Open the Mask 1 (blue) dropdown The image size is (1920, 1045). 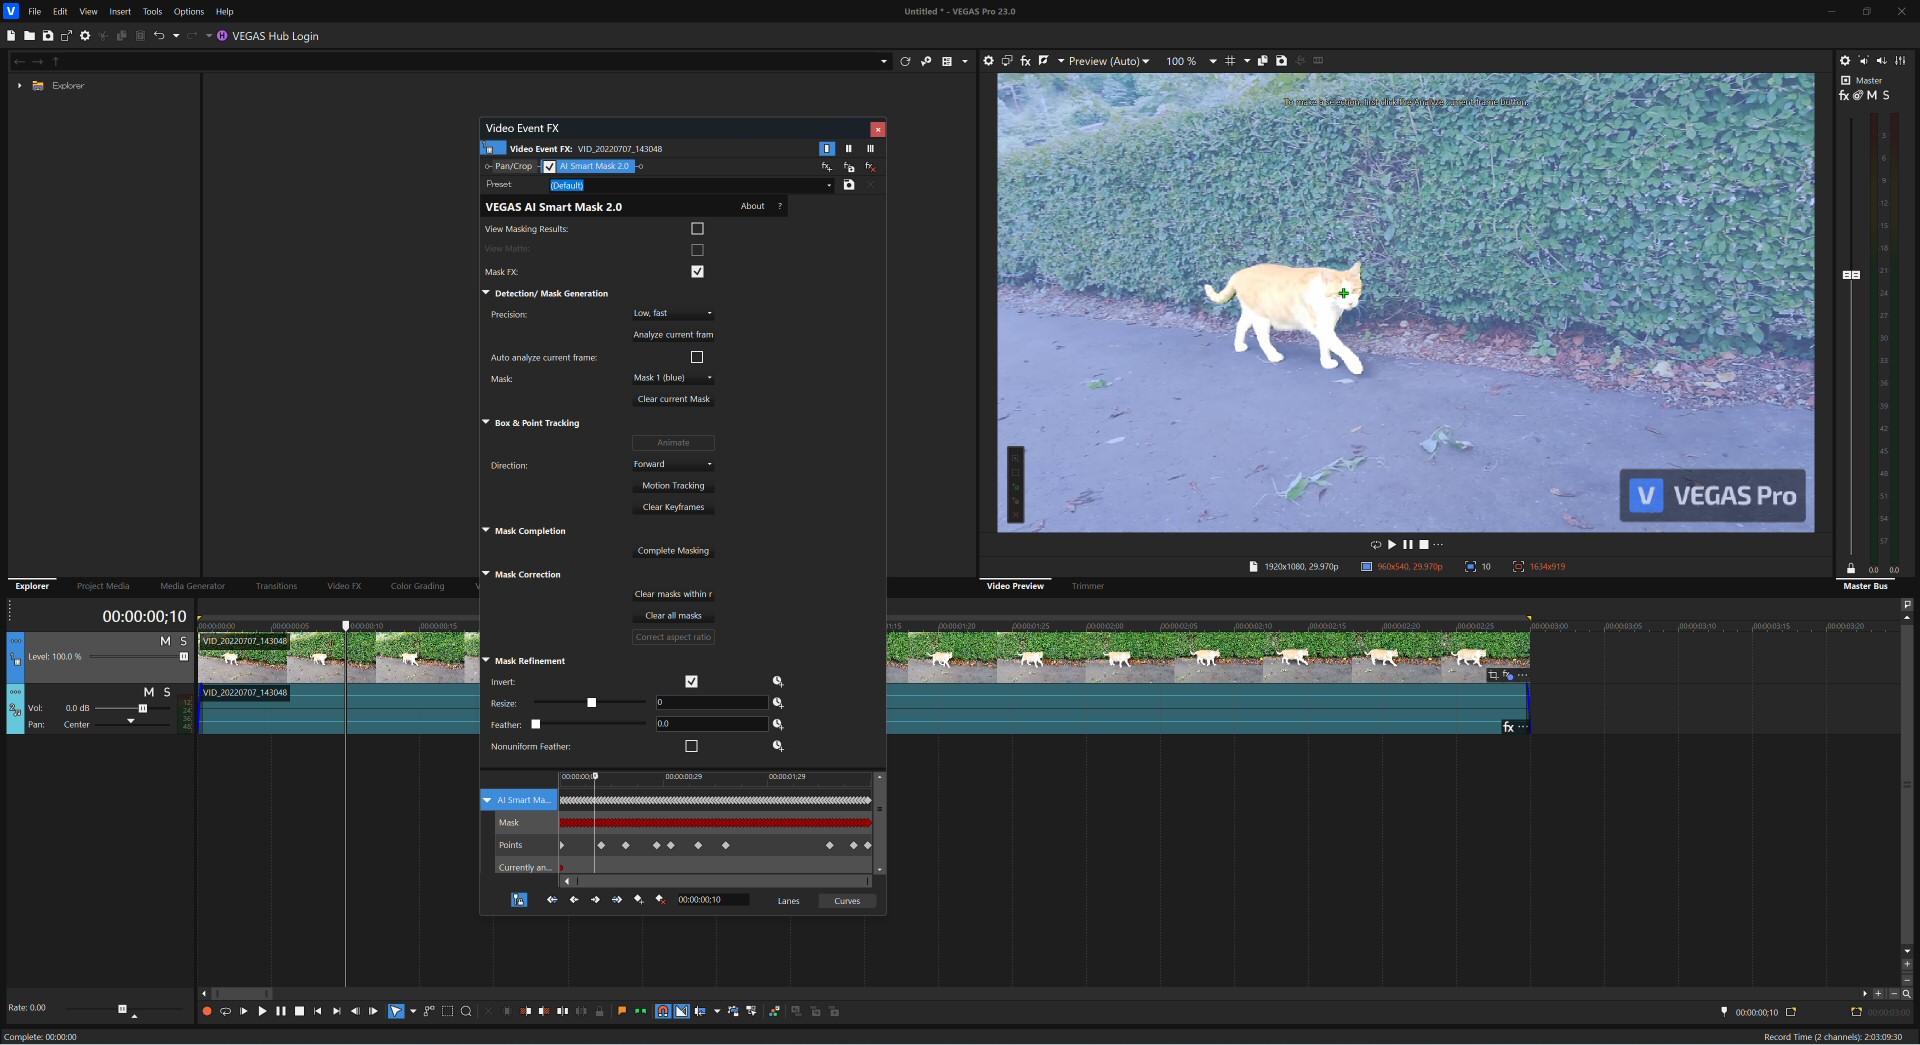tap(673, 378)
